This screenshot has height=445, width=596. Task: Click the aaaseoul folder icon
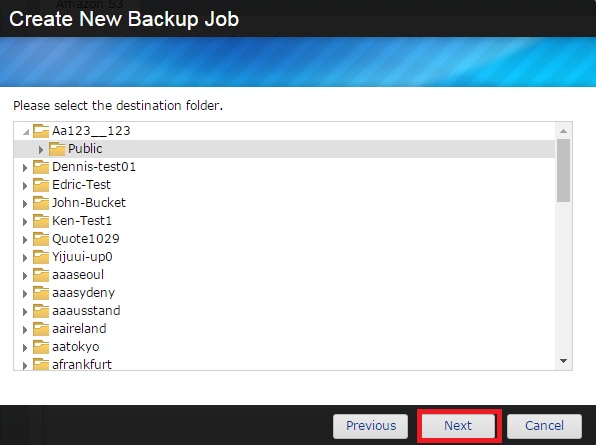(41, 275)
